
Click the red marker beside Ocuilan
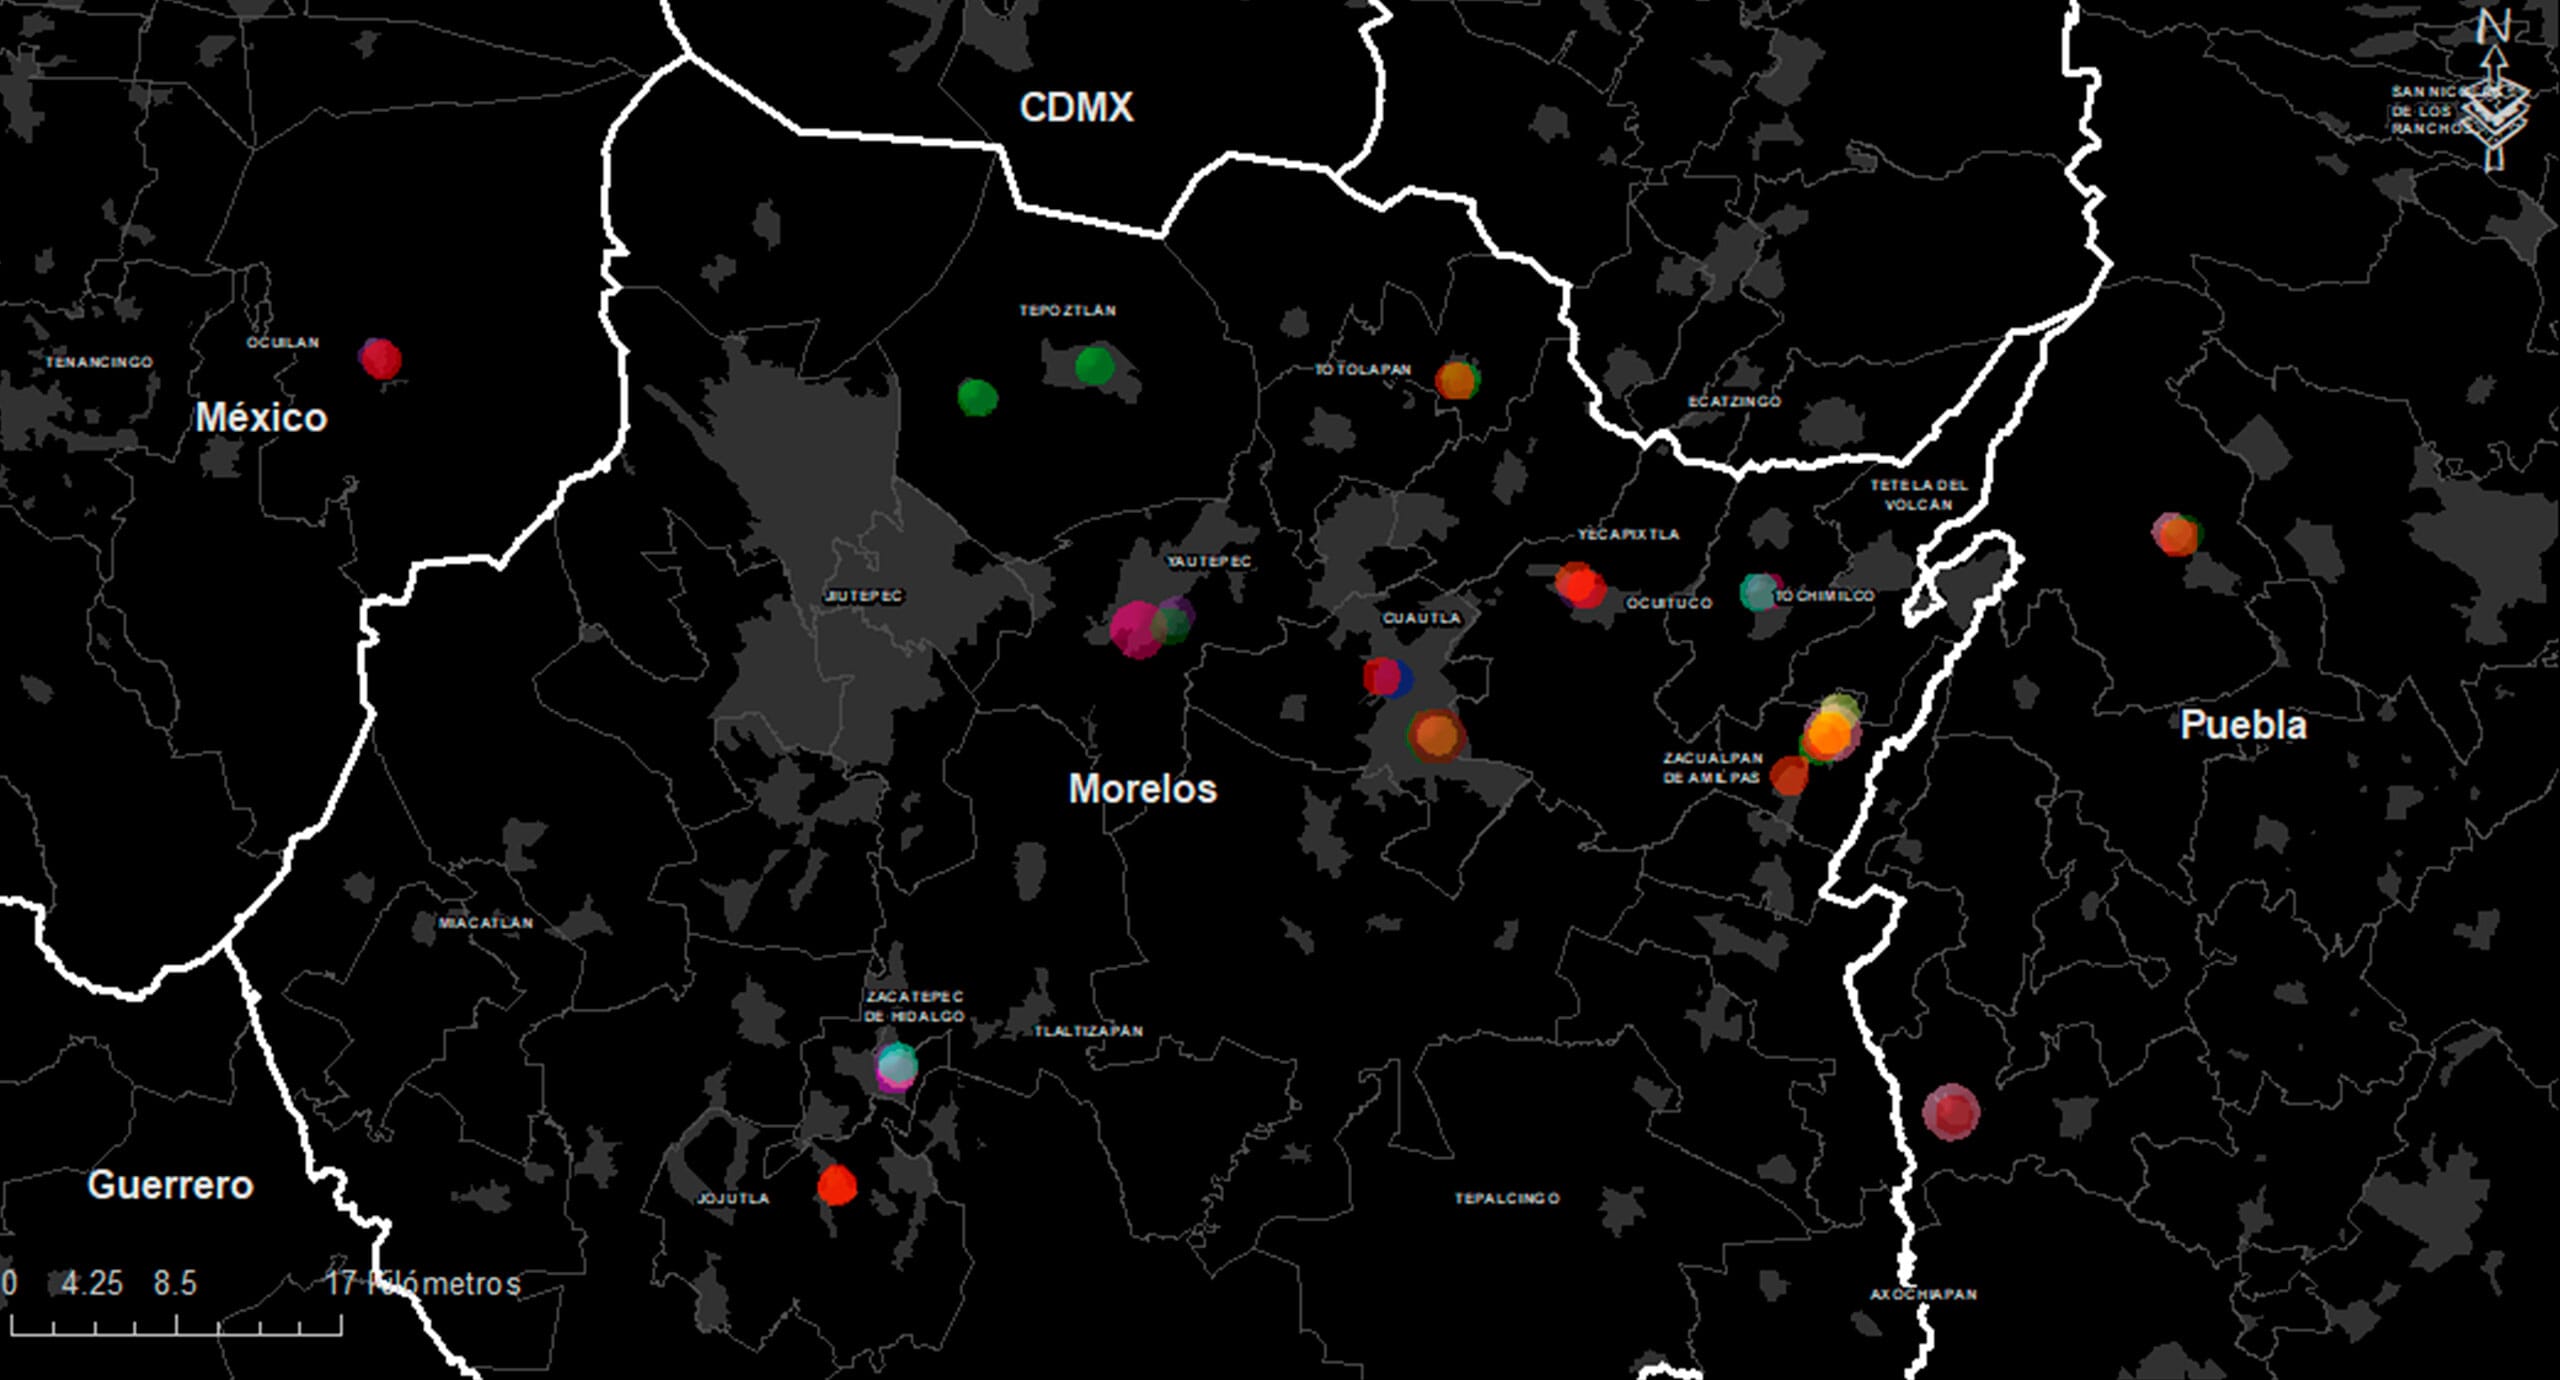[380, 358]
